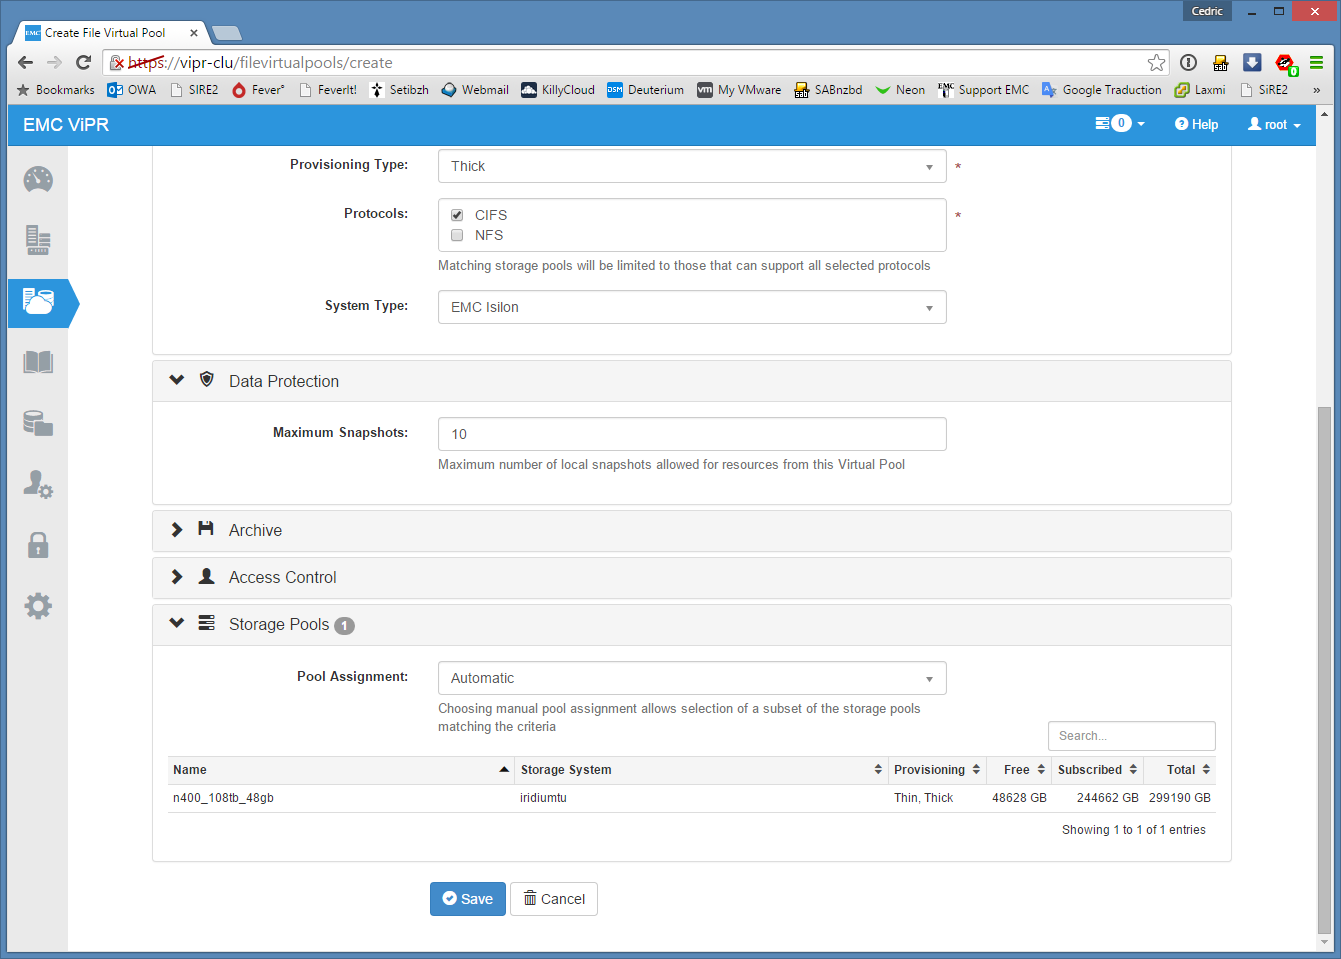
Task: Open the book catalog icon in sidebar
Action: click(x=38, y=362)
